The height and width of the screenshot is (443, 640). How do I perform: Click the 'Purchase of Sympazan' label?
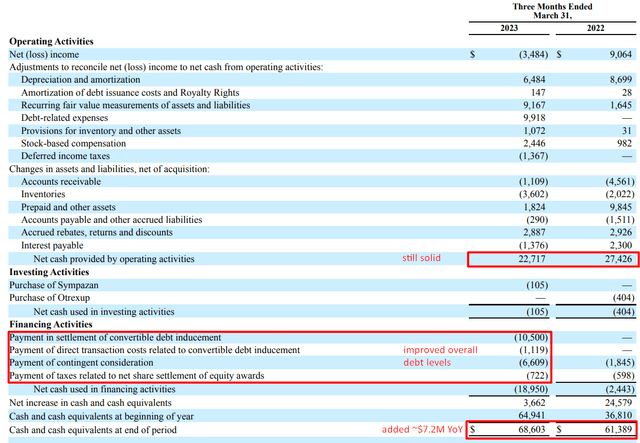53,285
